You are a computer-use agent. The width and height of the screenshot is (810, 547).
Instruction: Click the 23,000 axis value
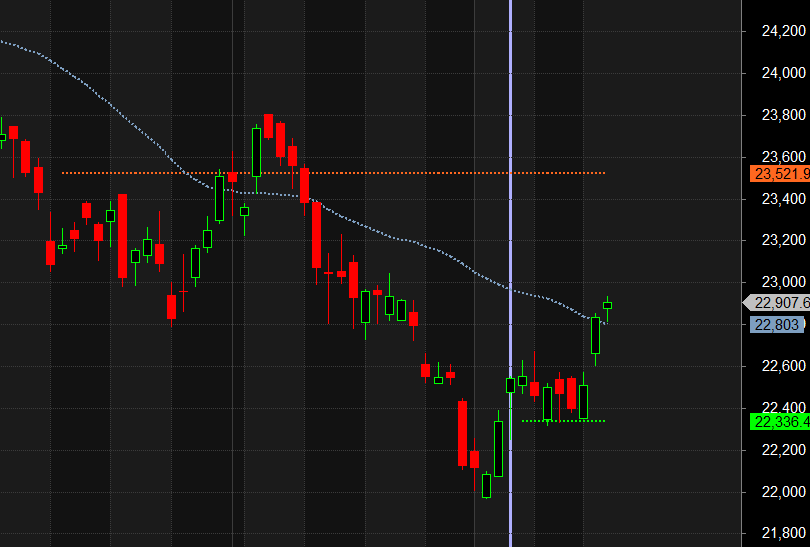pos(784,282)
